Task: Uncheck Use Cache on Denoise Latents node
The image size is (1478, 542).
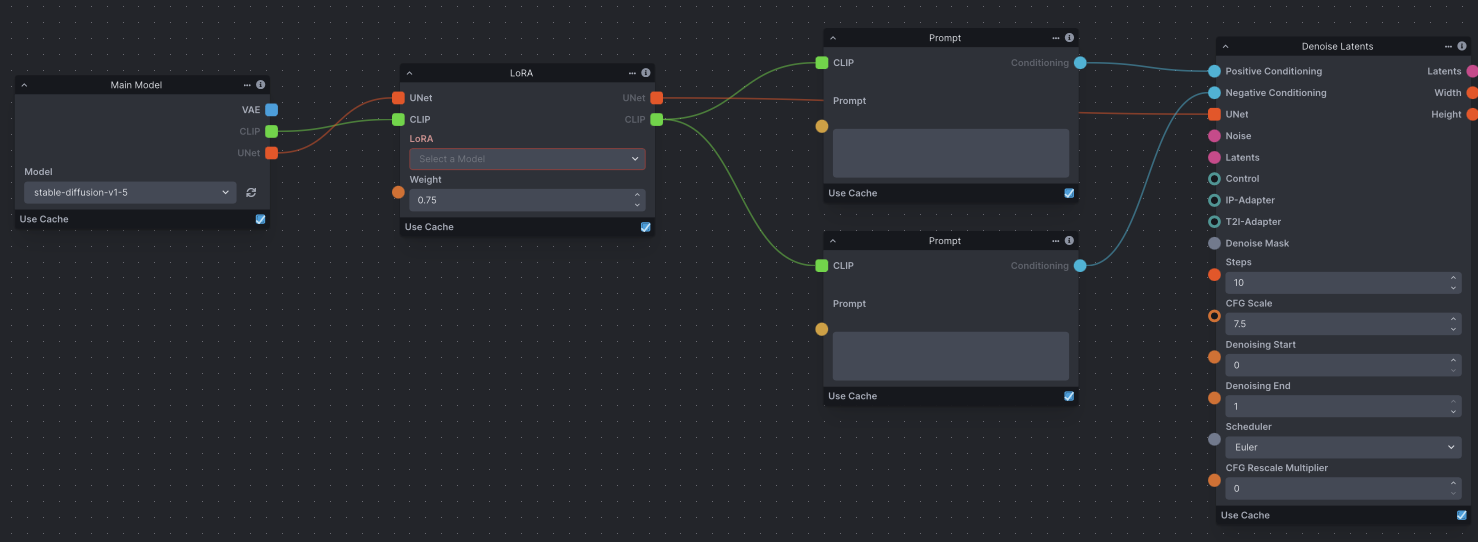Action: point(1462,515)
